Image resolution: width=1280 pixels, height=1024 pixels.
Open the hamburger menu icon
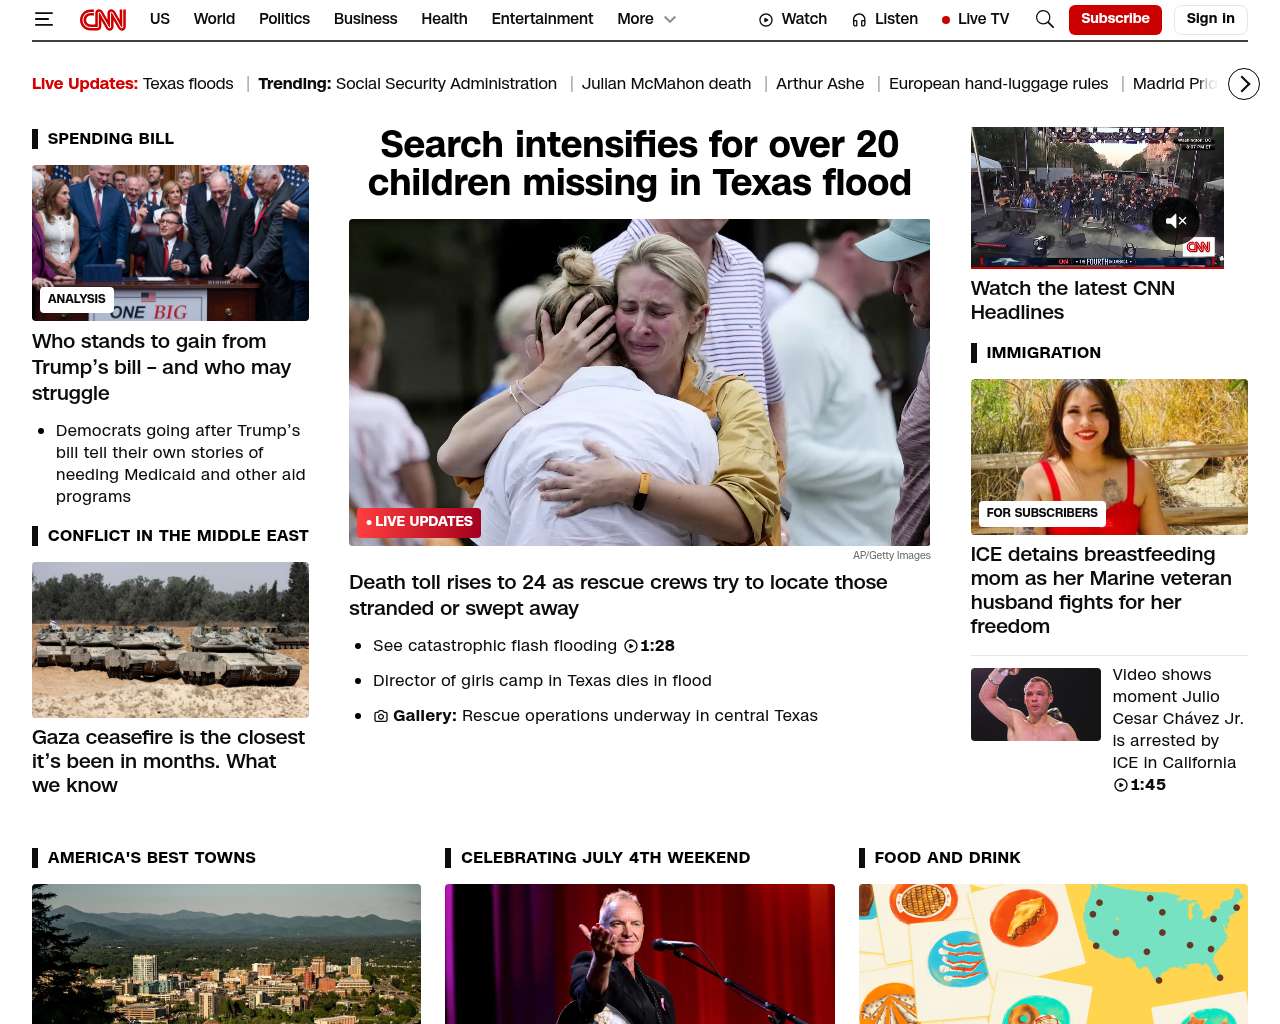click(x=43, y=19)
